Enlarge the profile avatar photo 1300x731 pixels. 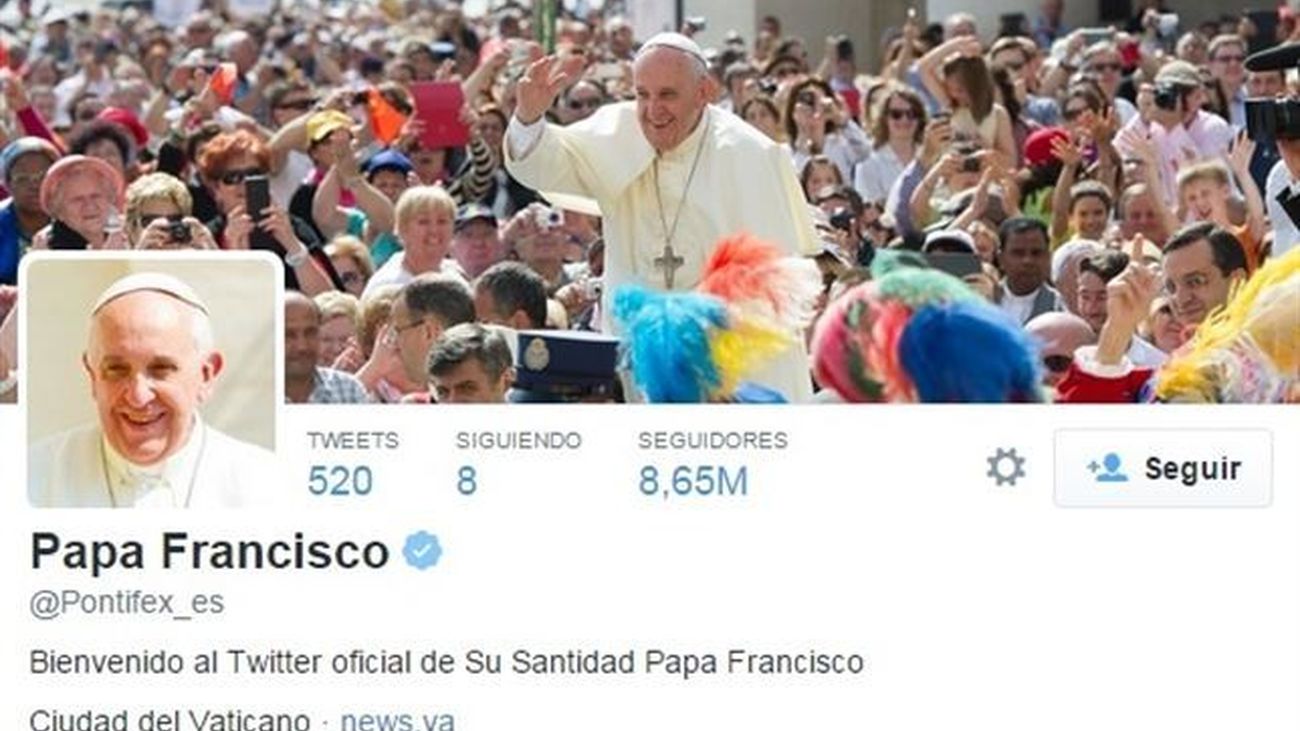coord(151,380)
